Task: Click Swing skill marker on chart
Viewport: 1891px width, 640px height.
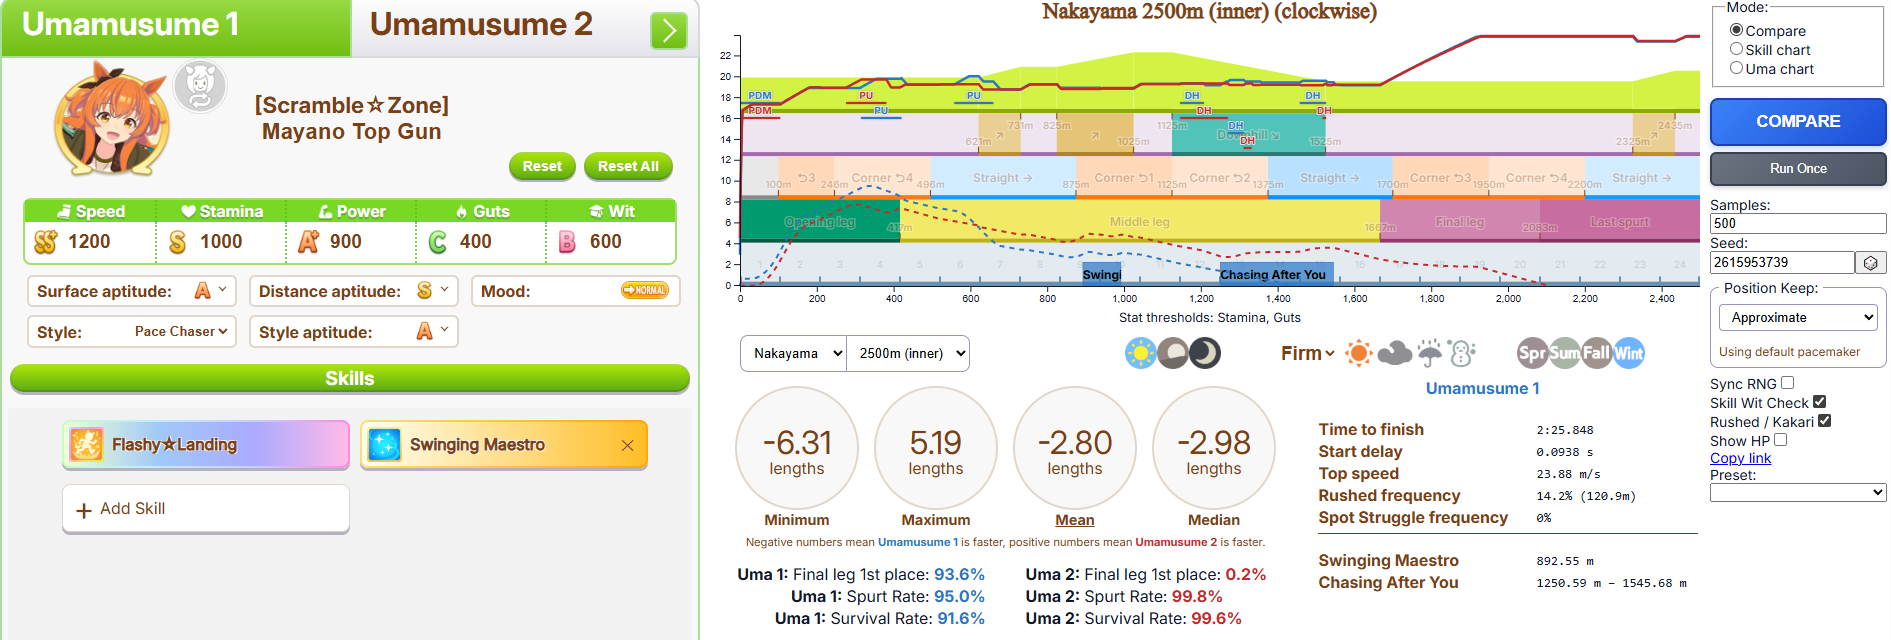Action: [1102, 274]
